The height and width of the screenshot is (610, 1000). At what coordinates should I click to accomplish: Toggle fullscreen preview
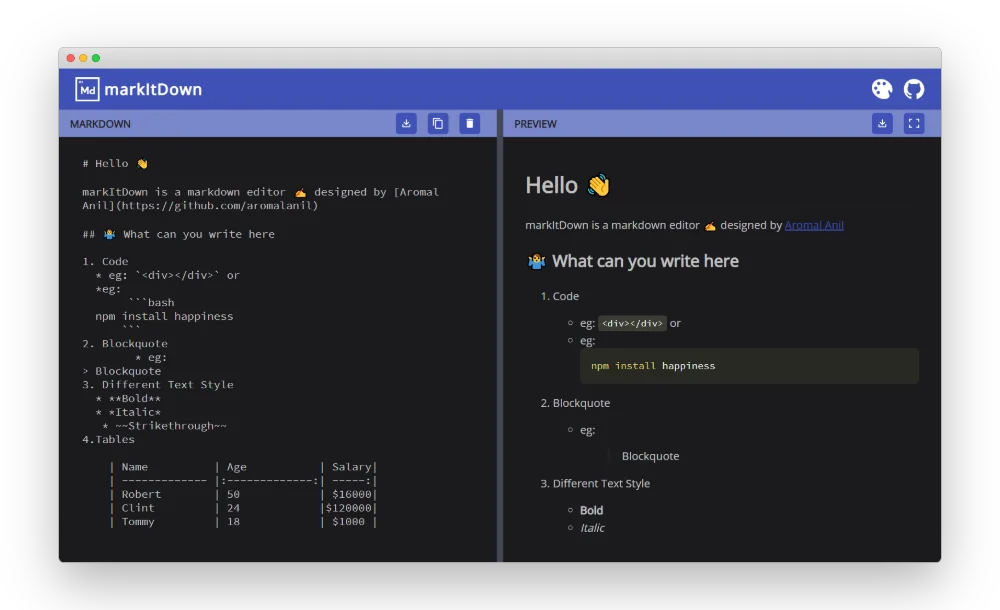point(915,124)
